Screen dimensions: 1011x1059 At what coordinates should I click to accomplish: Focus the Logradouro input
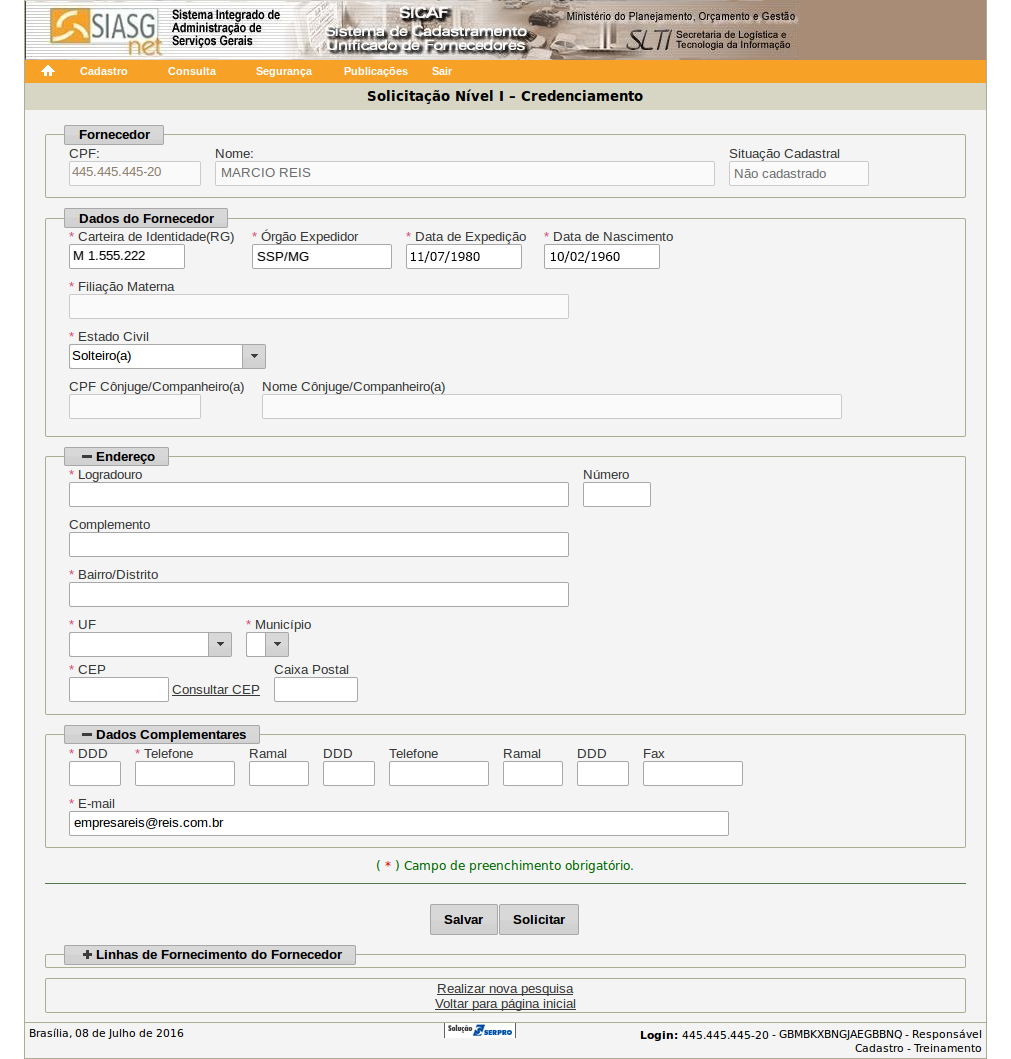pos(319,494)
